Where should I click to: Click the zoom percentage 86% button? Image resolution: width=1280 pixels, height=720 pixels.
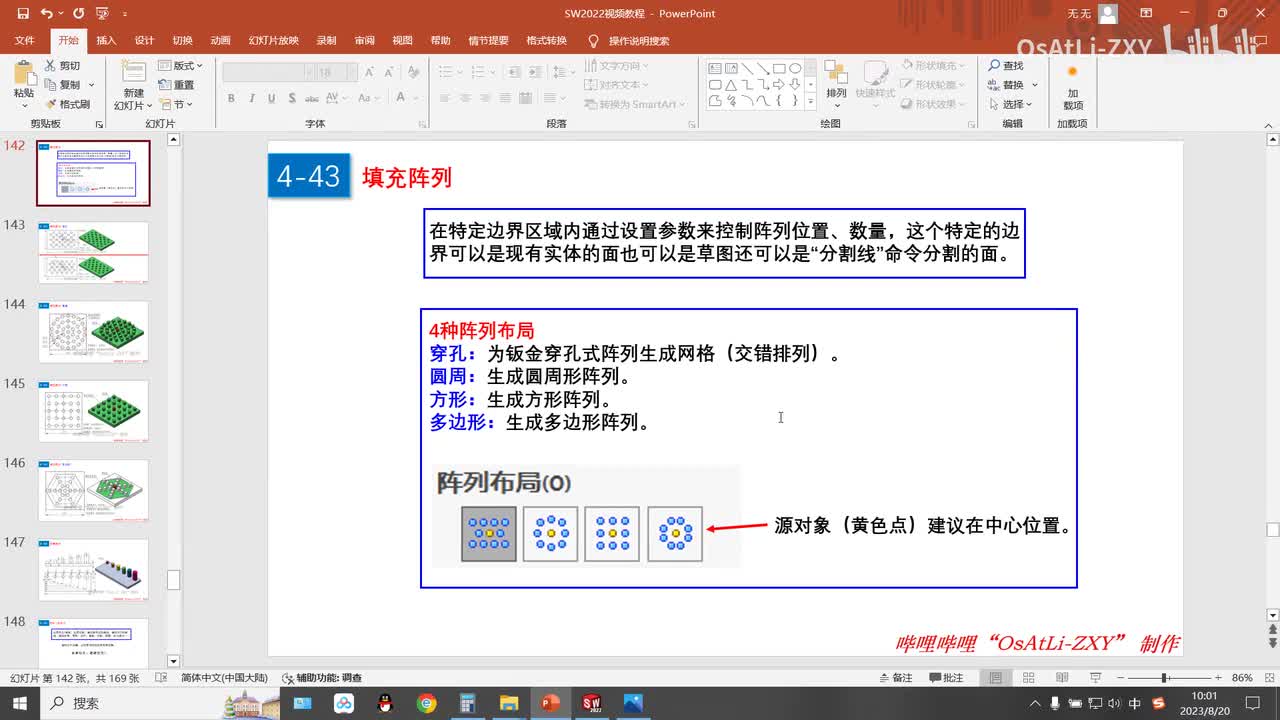(1242, 678)
